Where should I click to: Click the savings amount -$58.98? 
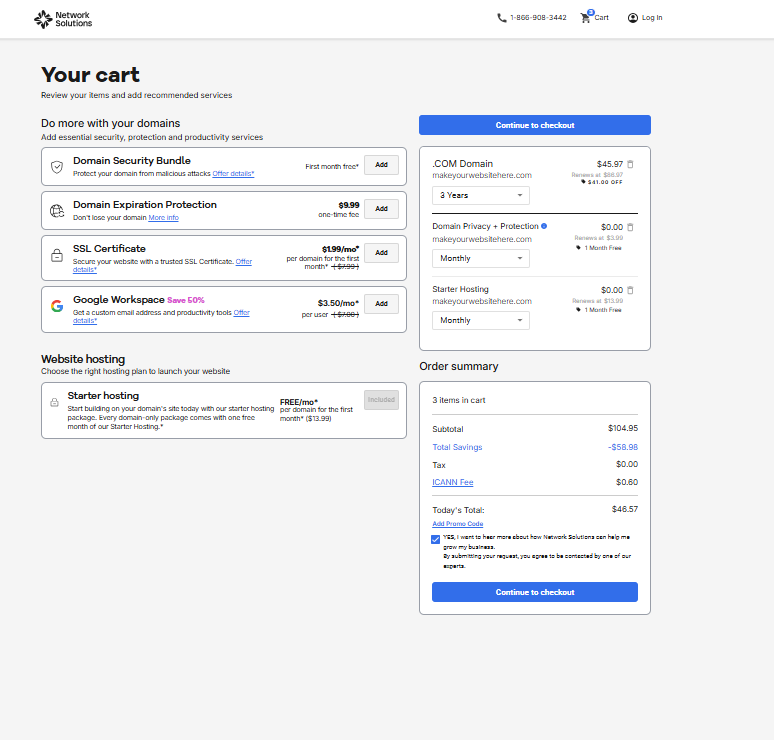tap(623, 447)
